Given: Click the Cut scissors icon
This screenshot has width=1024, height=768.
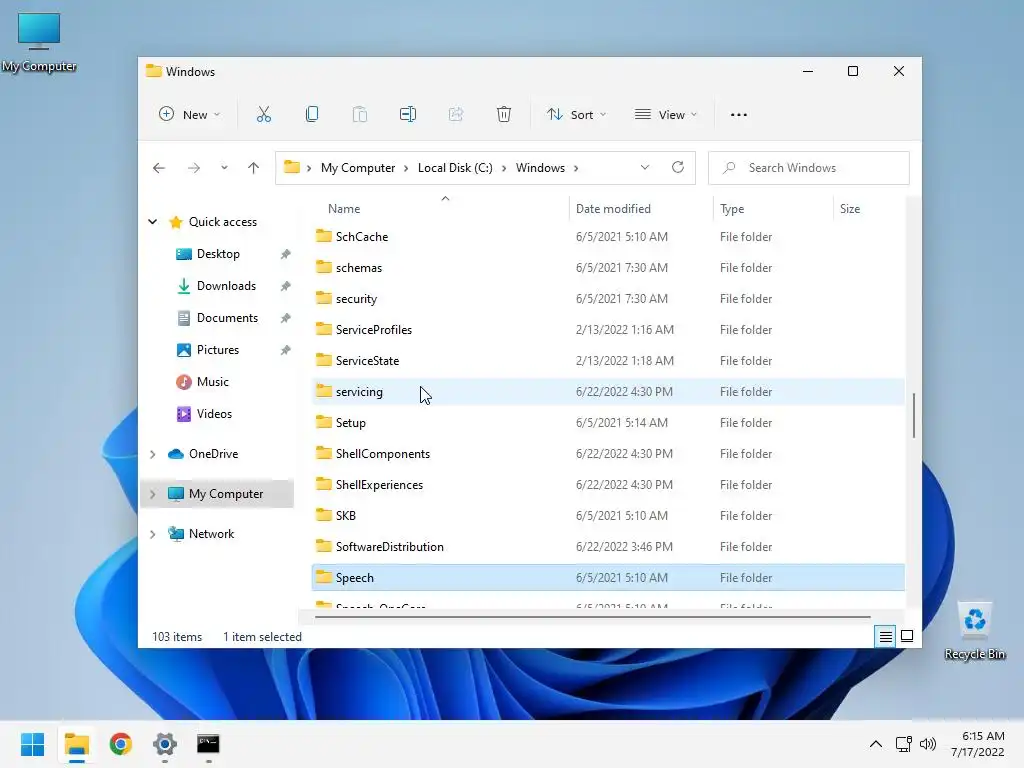Looking at the screenshot, I should (264, 114).
